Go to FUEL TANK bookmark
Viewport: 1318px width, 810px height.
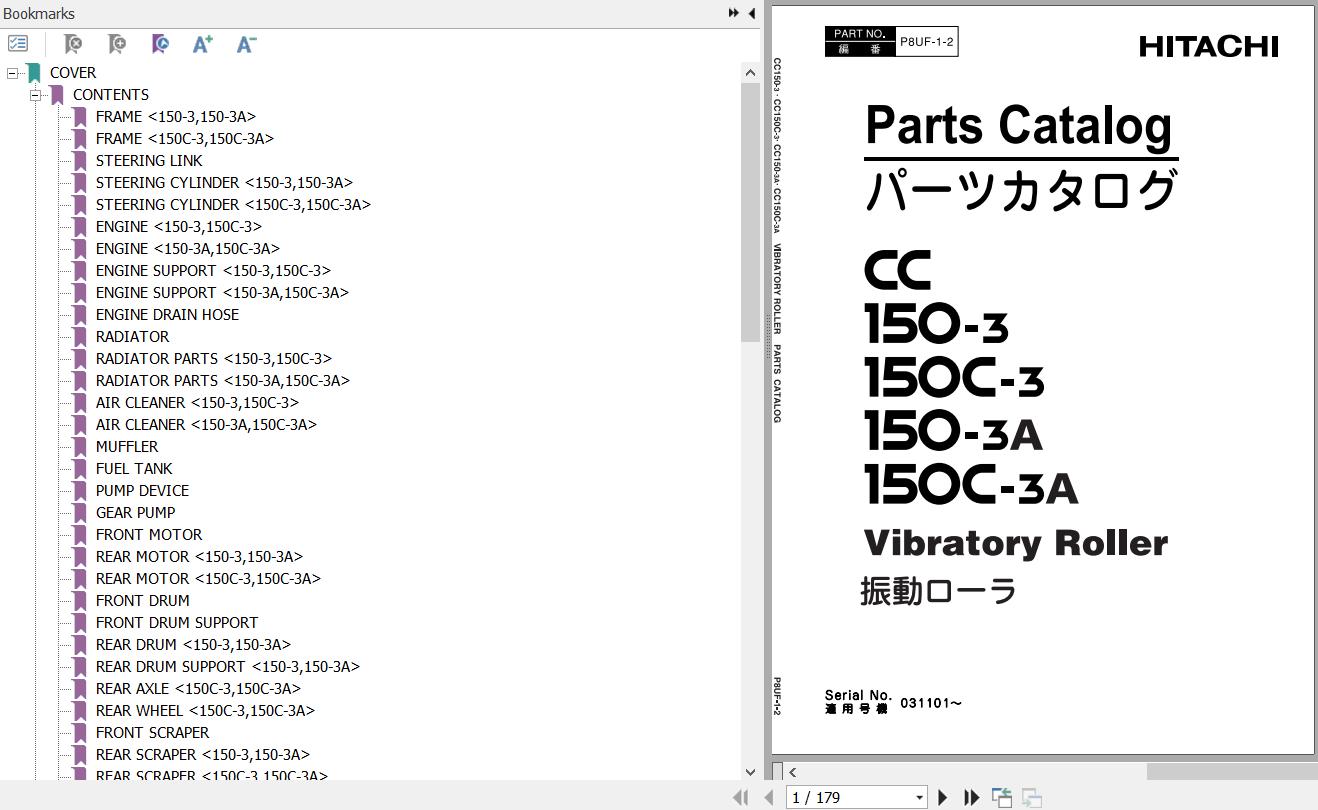click(x=134, y=469)
